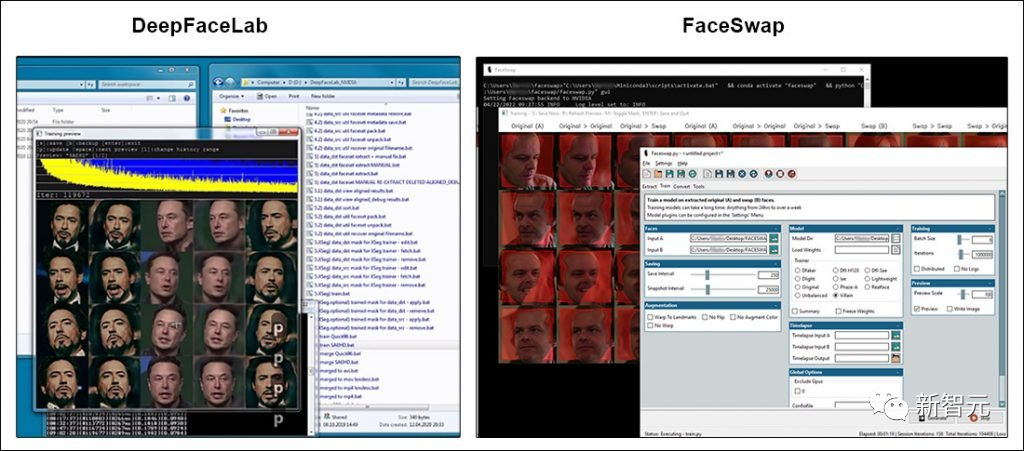Collapse the Faces panel header

pyautogui.click(x=712, y=228)
